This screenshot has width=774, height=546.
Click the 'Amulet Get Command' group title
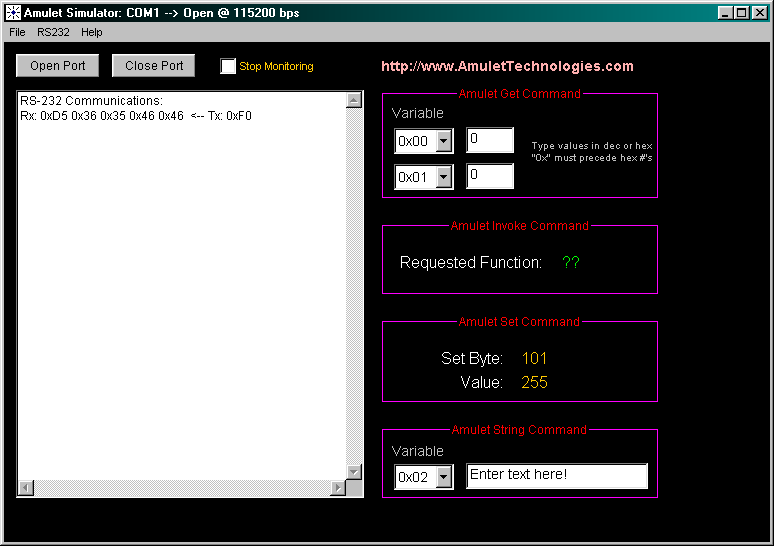(520, 94)
